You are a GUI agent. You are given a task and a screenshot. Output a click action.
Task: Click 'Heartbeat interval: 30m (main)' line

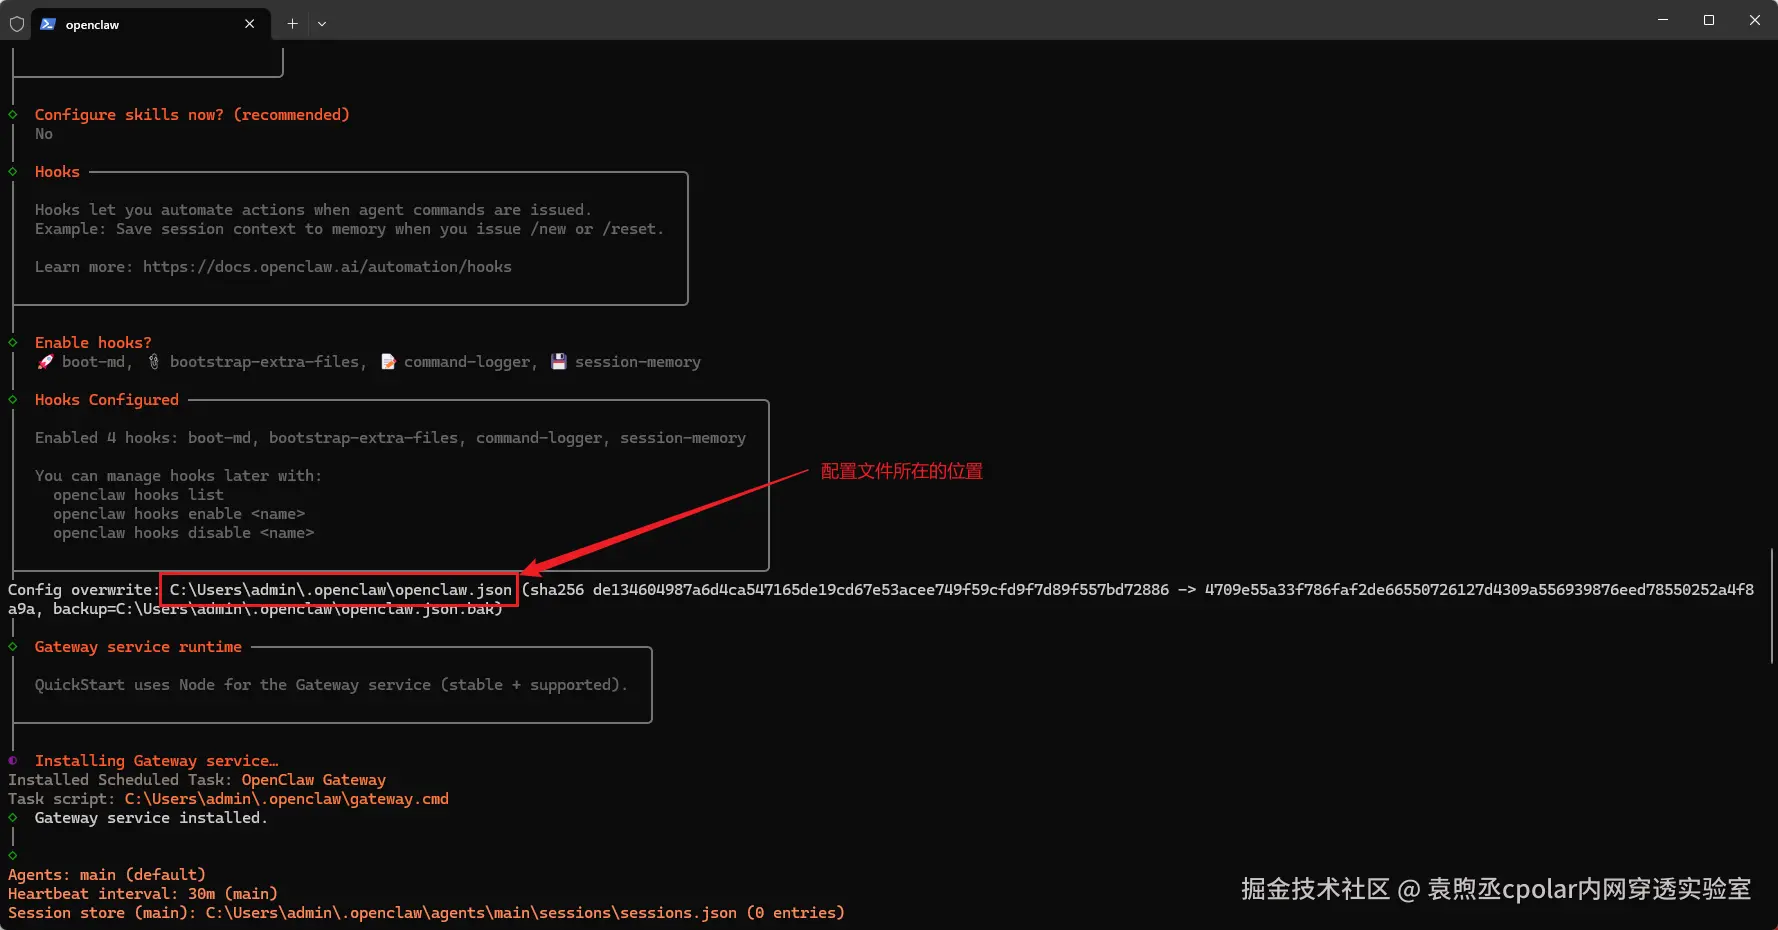(143, 894)
